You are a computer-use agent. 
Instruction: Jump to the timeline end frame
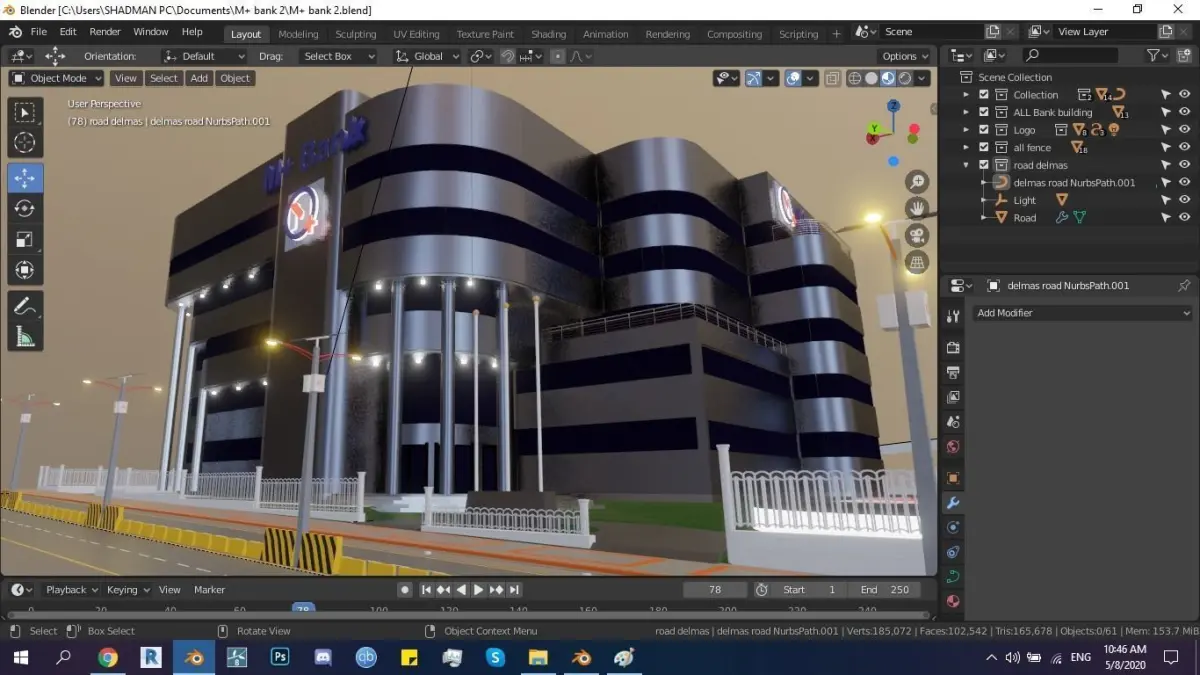click(514, 590)
